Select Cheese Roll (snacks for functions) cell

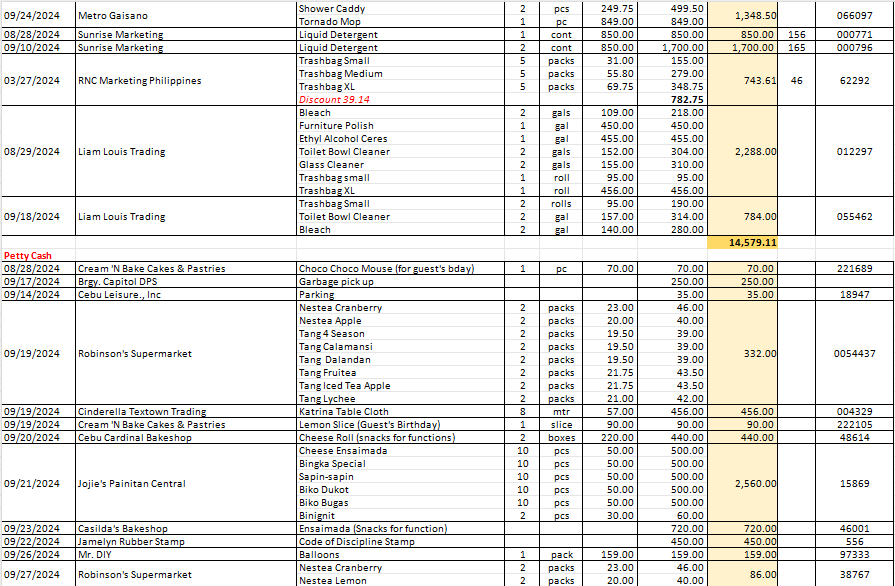(400, 438)
